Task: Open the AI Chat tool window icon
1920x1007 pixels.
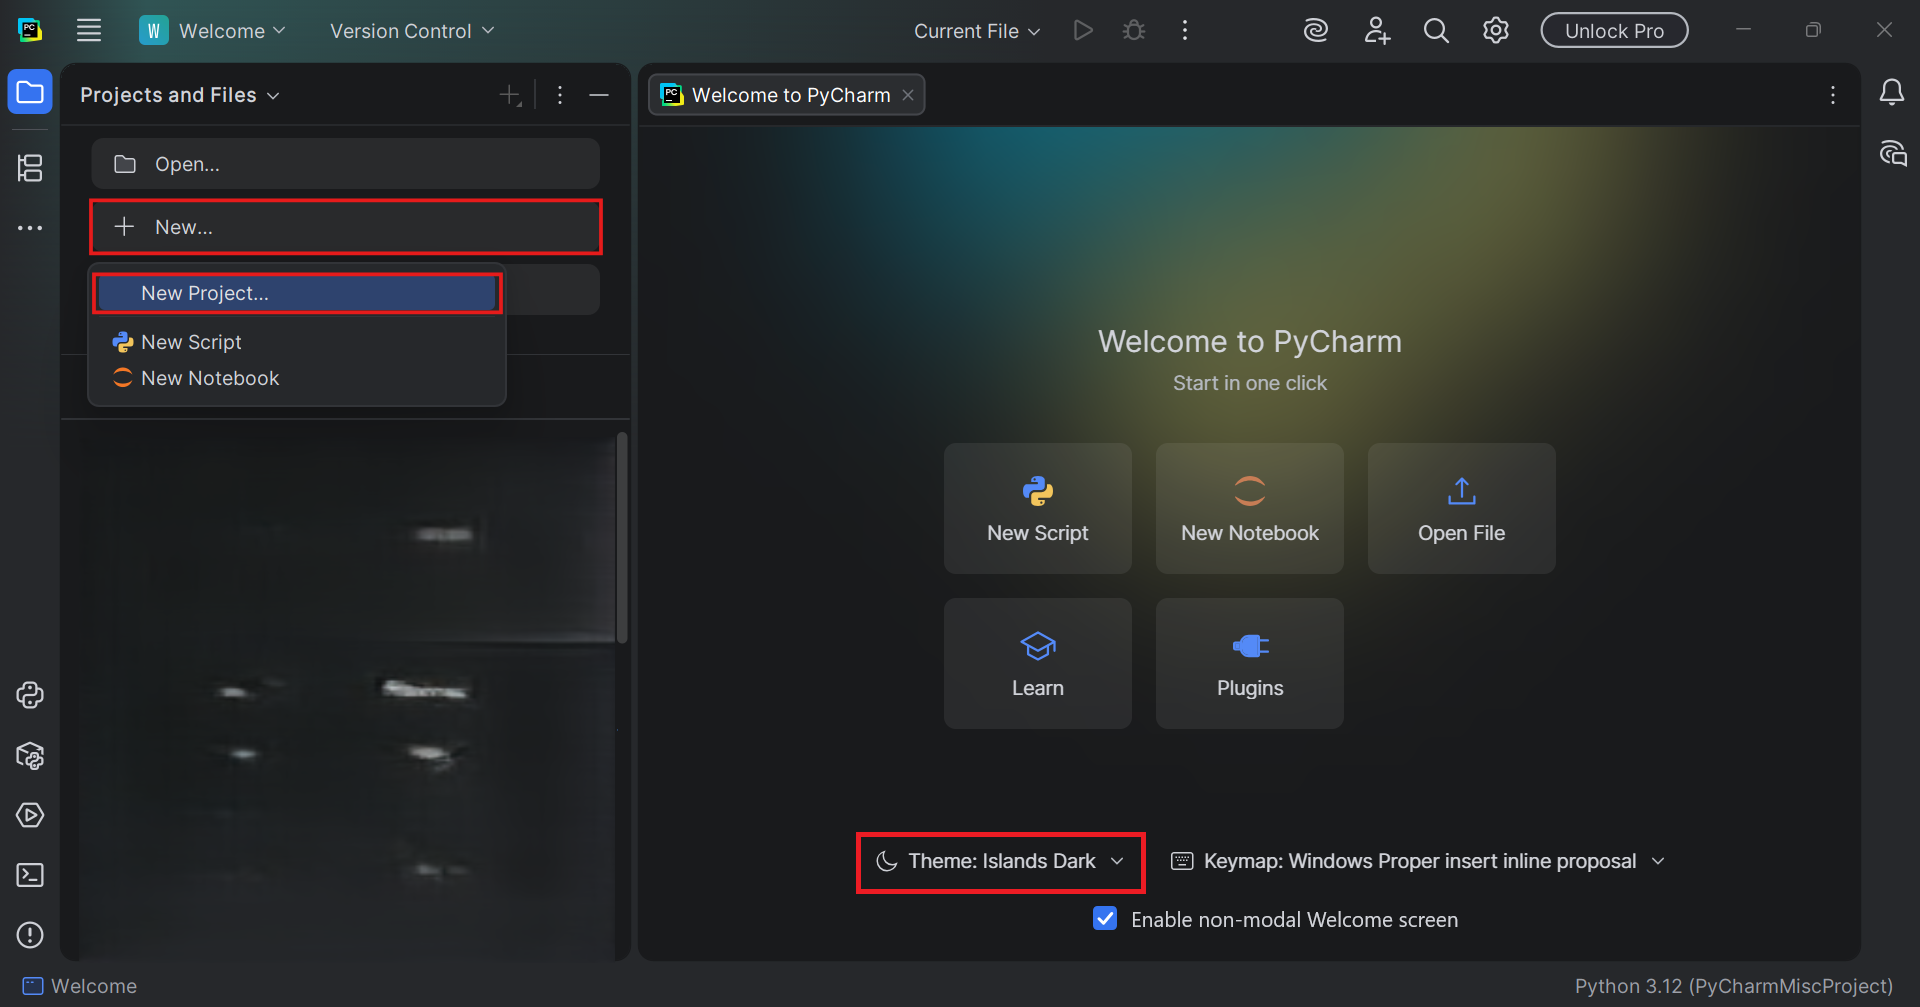Action: [x=1893, y=153]
